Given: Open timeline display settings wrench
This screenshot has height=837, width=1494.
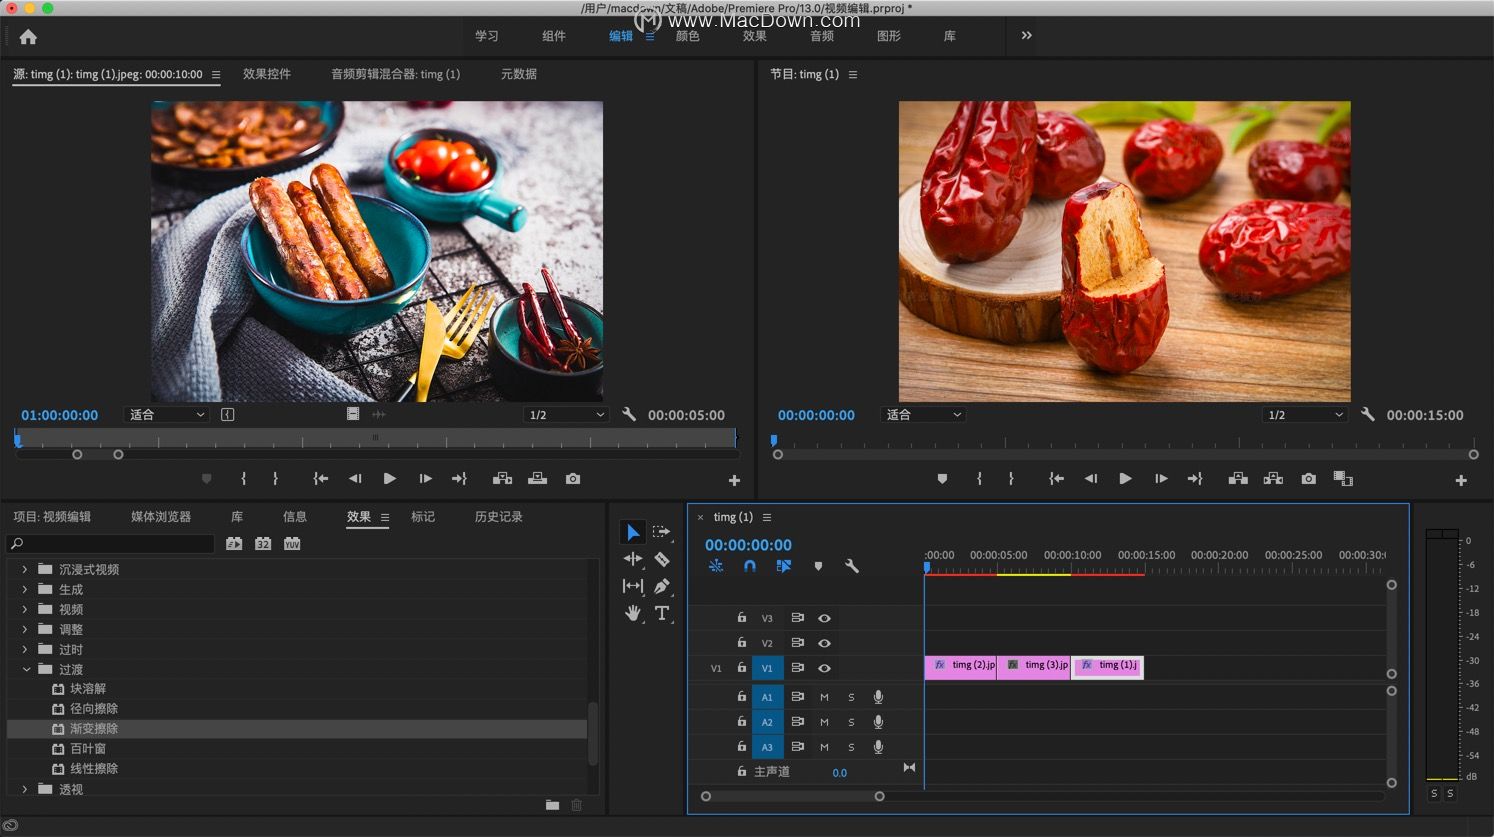Looking at the screenshot, I should pyautogui.click(x=851, y=566).
